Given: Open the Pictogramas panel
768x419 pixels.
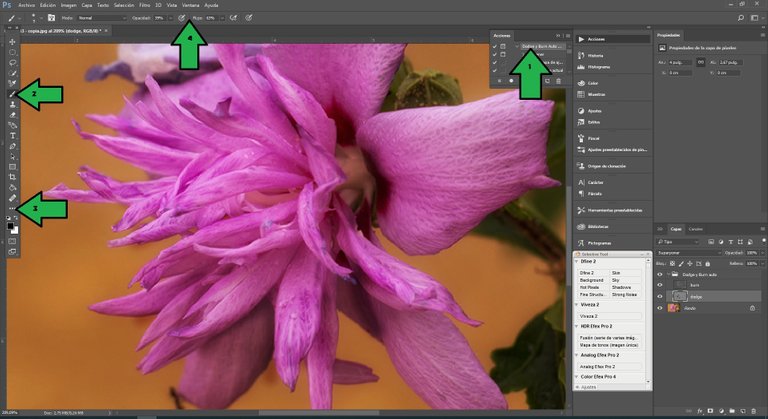Looking at the screenshot, I should click(x=599, y=243).
